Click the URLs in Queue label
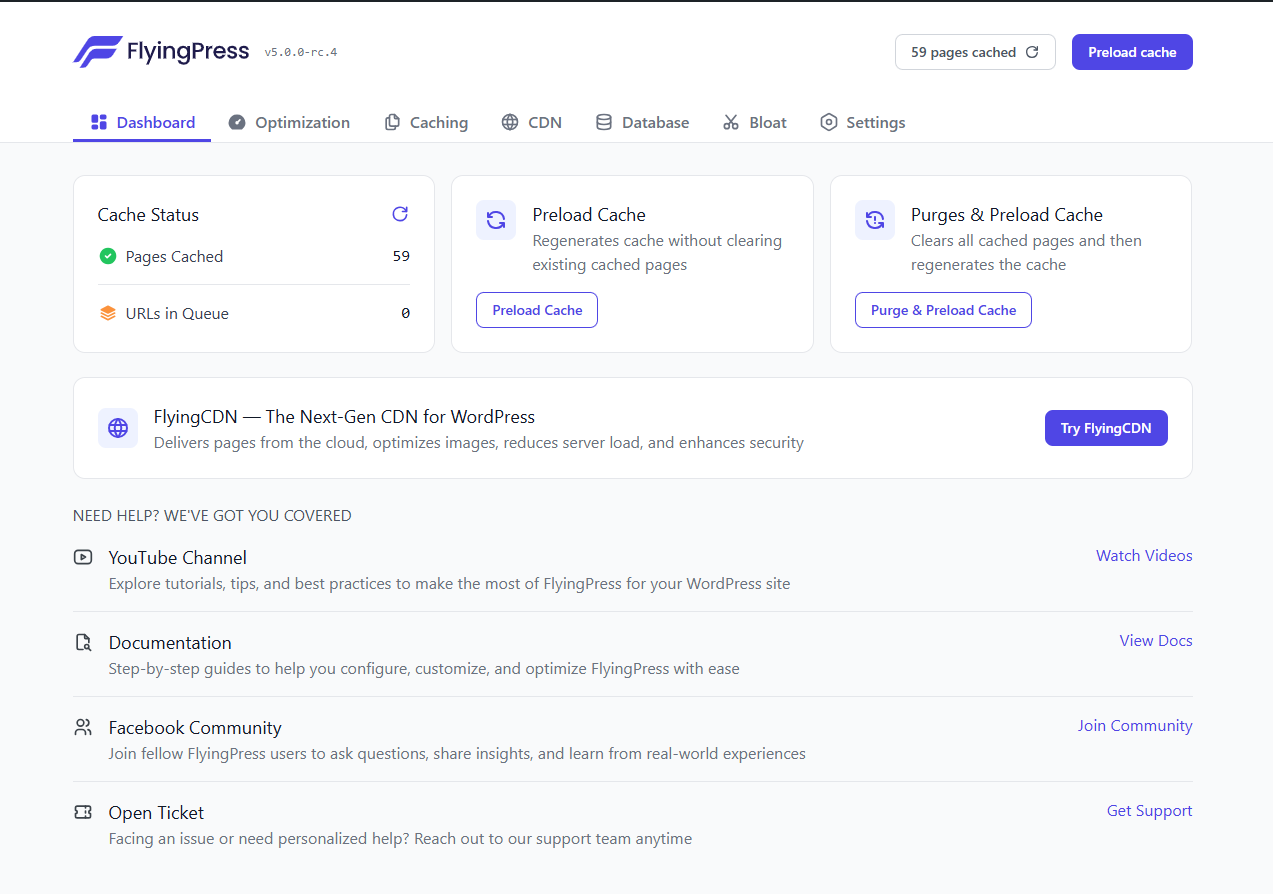 tap(177, 314)
